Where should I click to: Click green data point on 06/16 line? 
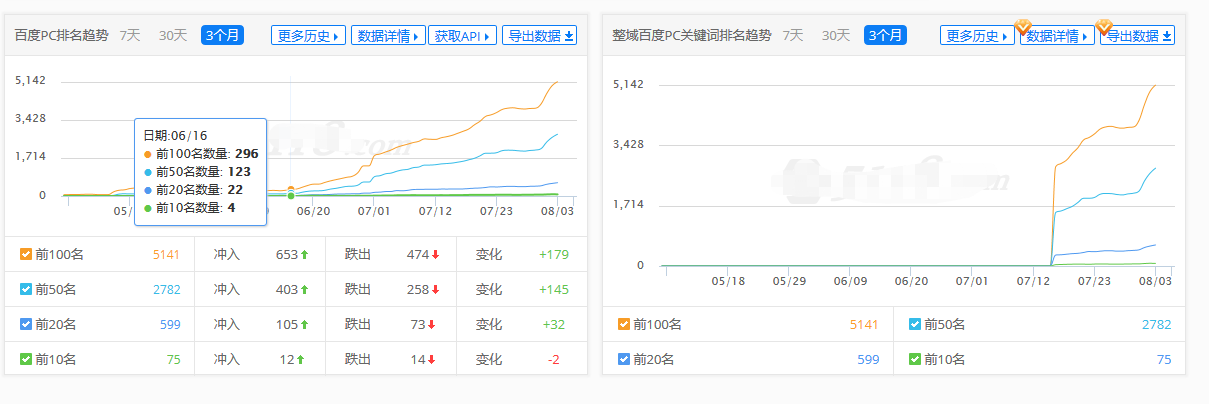[291, 195]
